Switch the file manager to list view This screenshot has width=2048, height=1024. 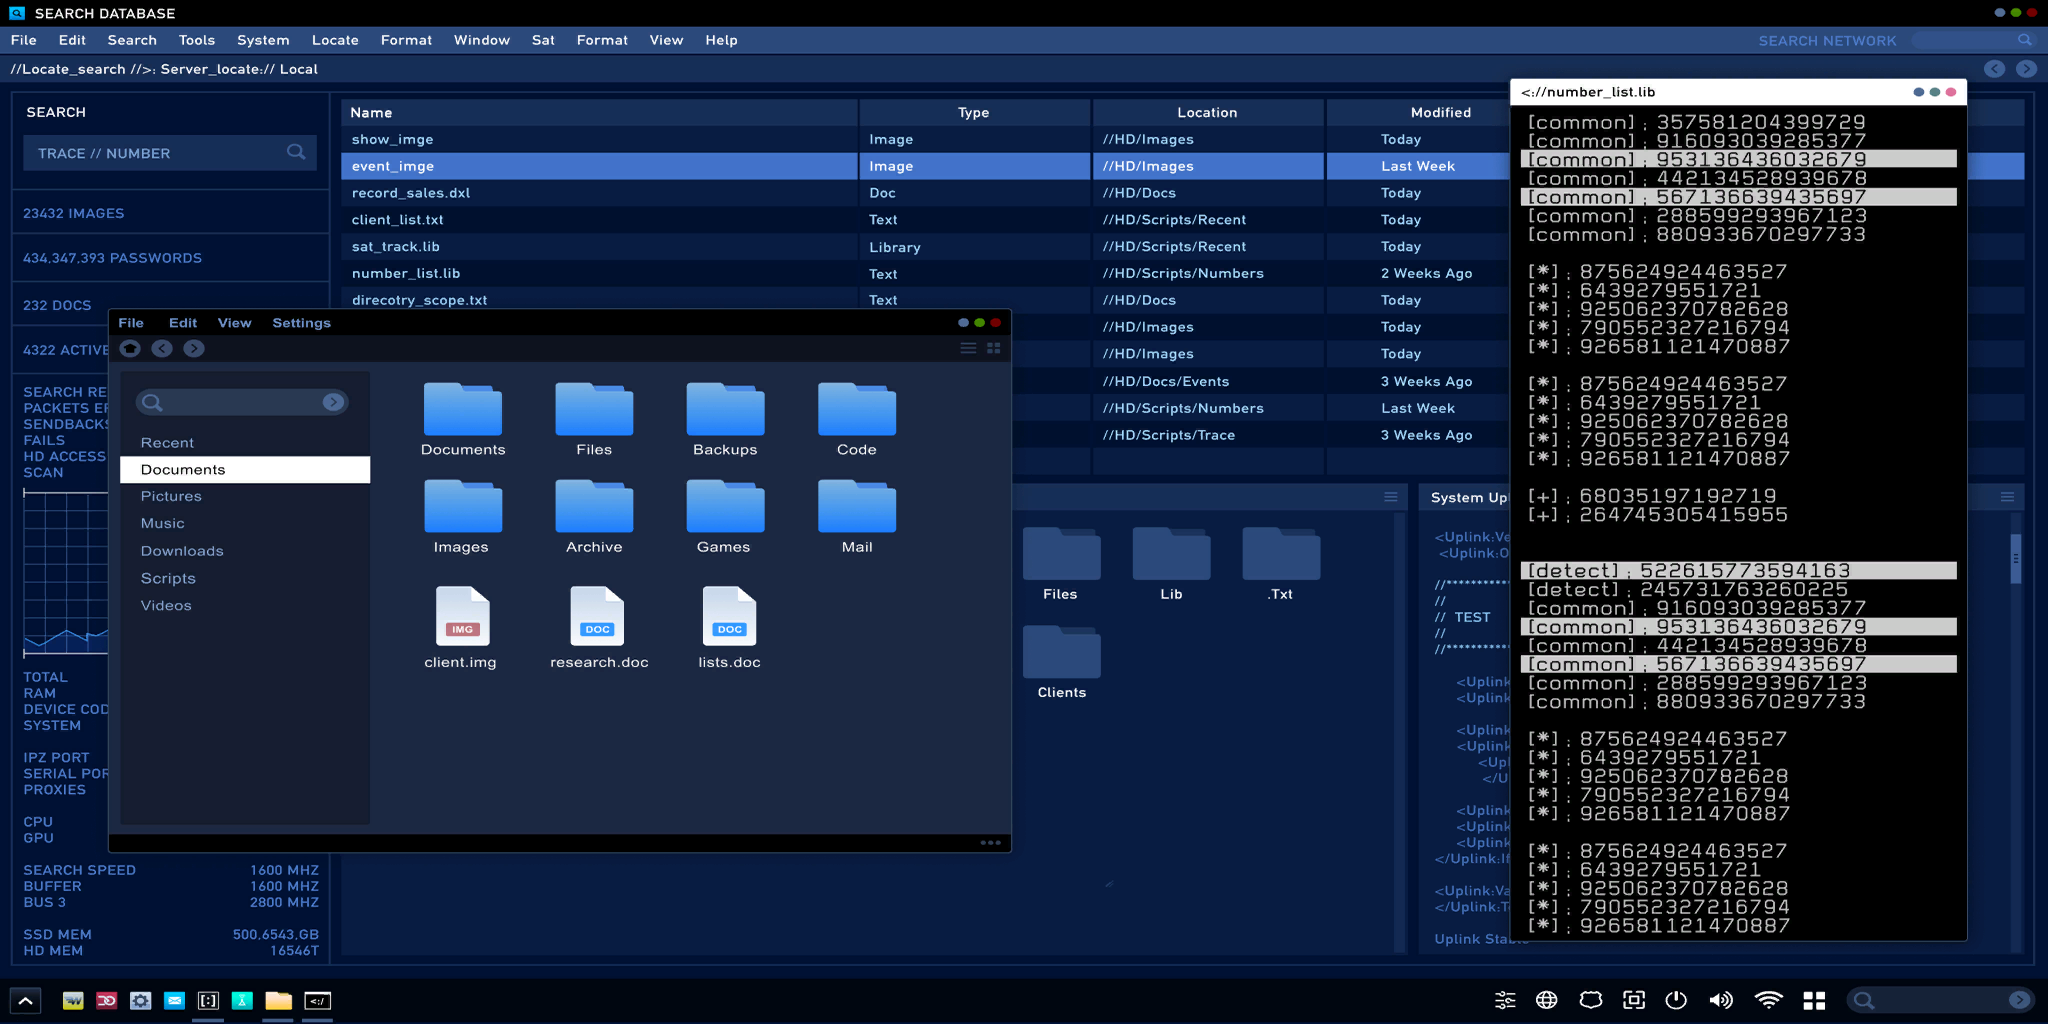pos(968,348)
